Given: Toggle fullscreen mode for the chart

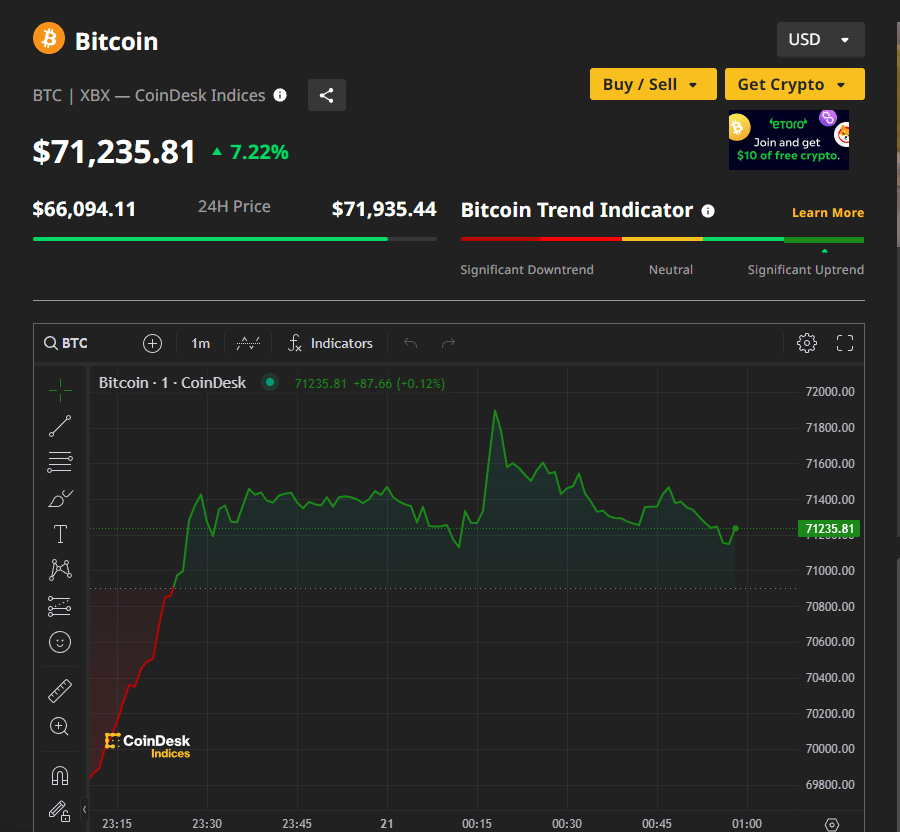Looking at the screenshot, I should (845, 343).
